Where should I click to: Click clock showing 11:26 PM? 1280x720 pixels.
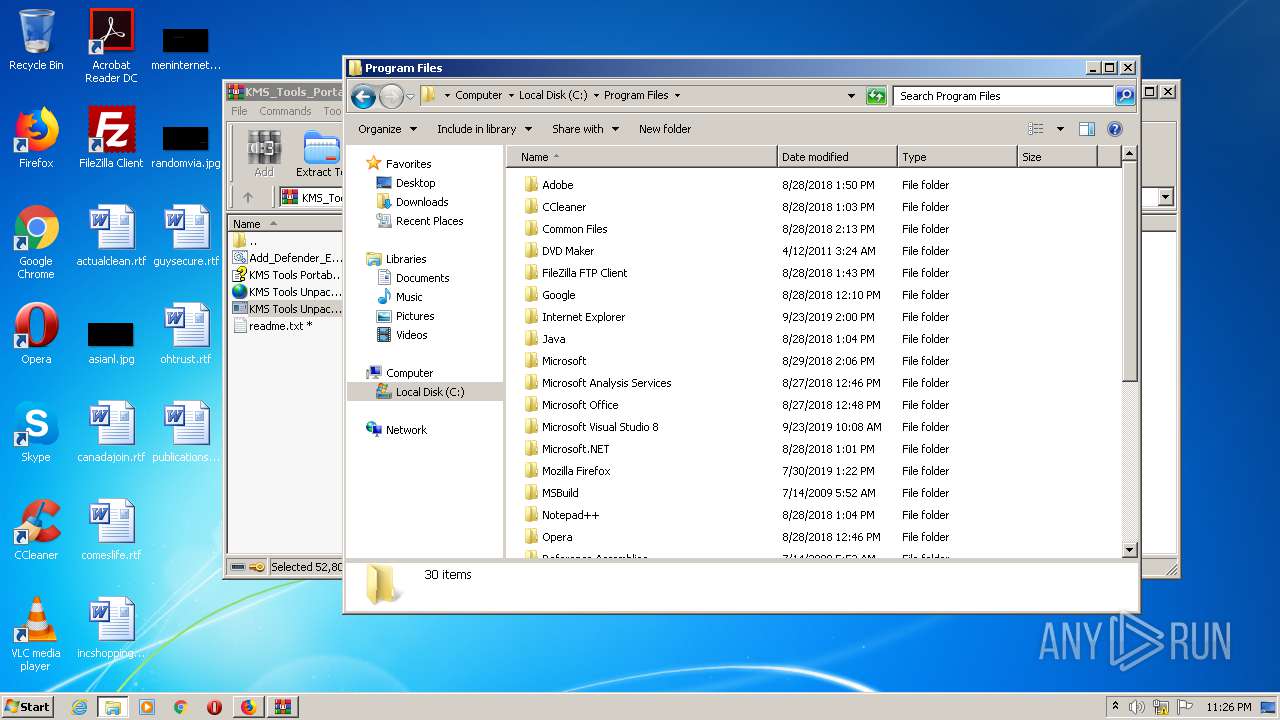coord(1228,707)
